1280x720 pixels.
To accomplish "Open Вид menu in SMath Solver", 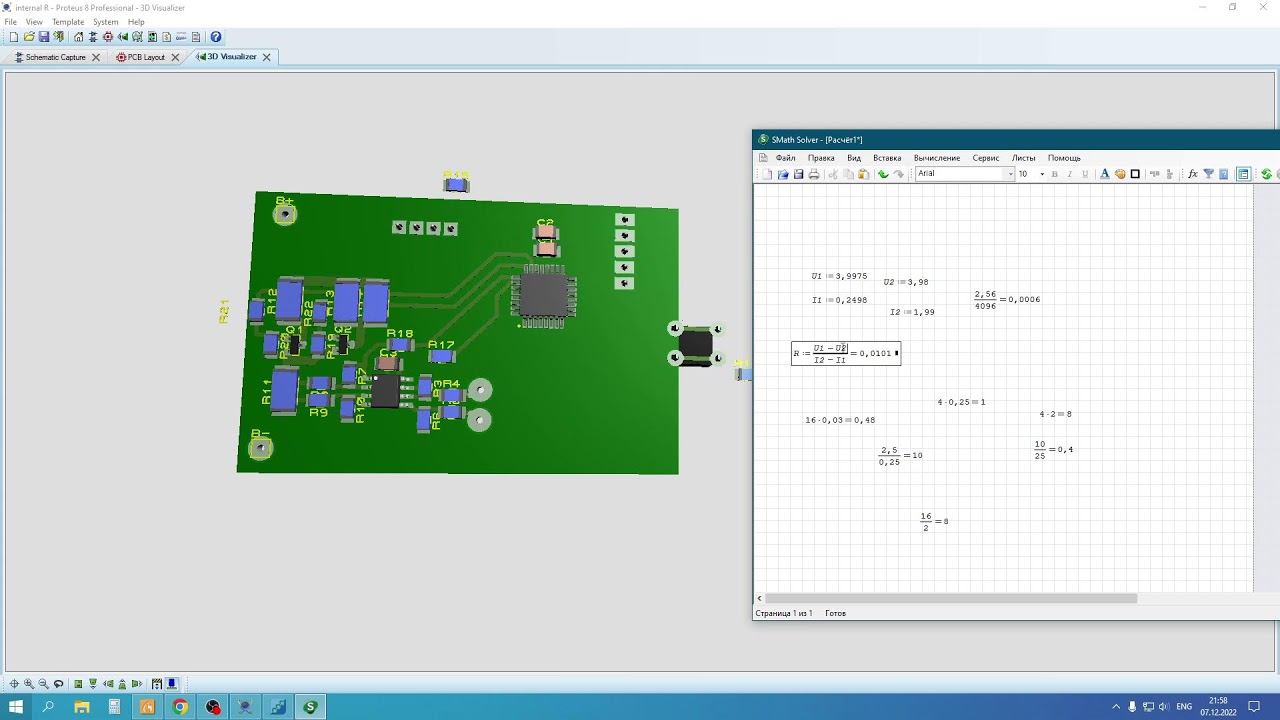I will (x=854, y=158).
